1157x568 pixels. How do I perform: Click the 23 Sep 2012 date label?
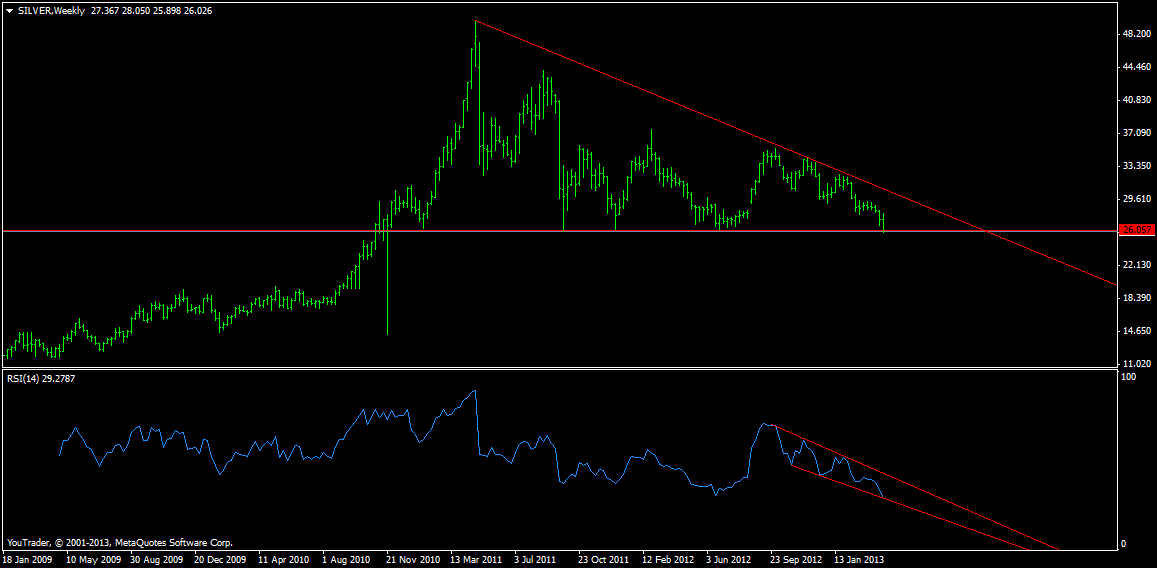coord(794,559)
